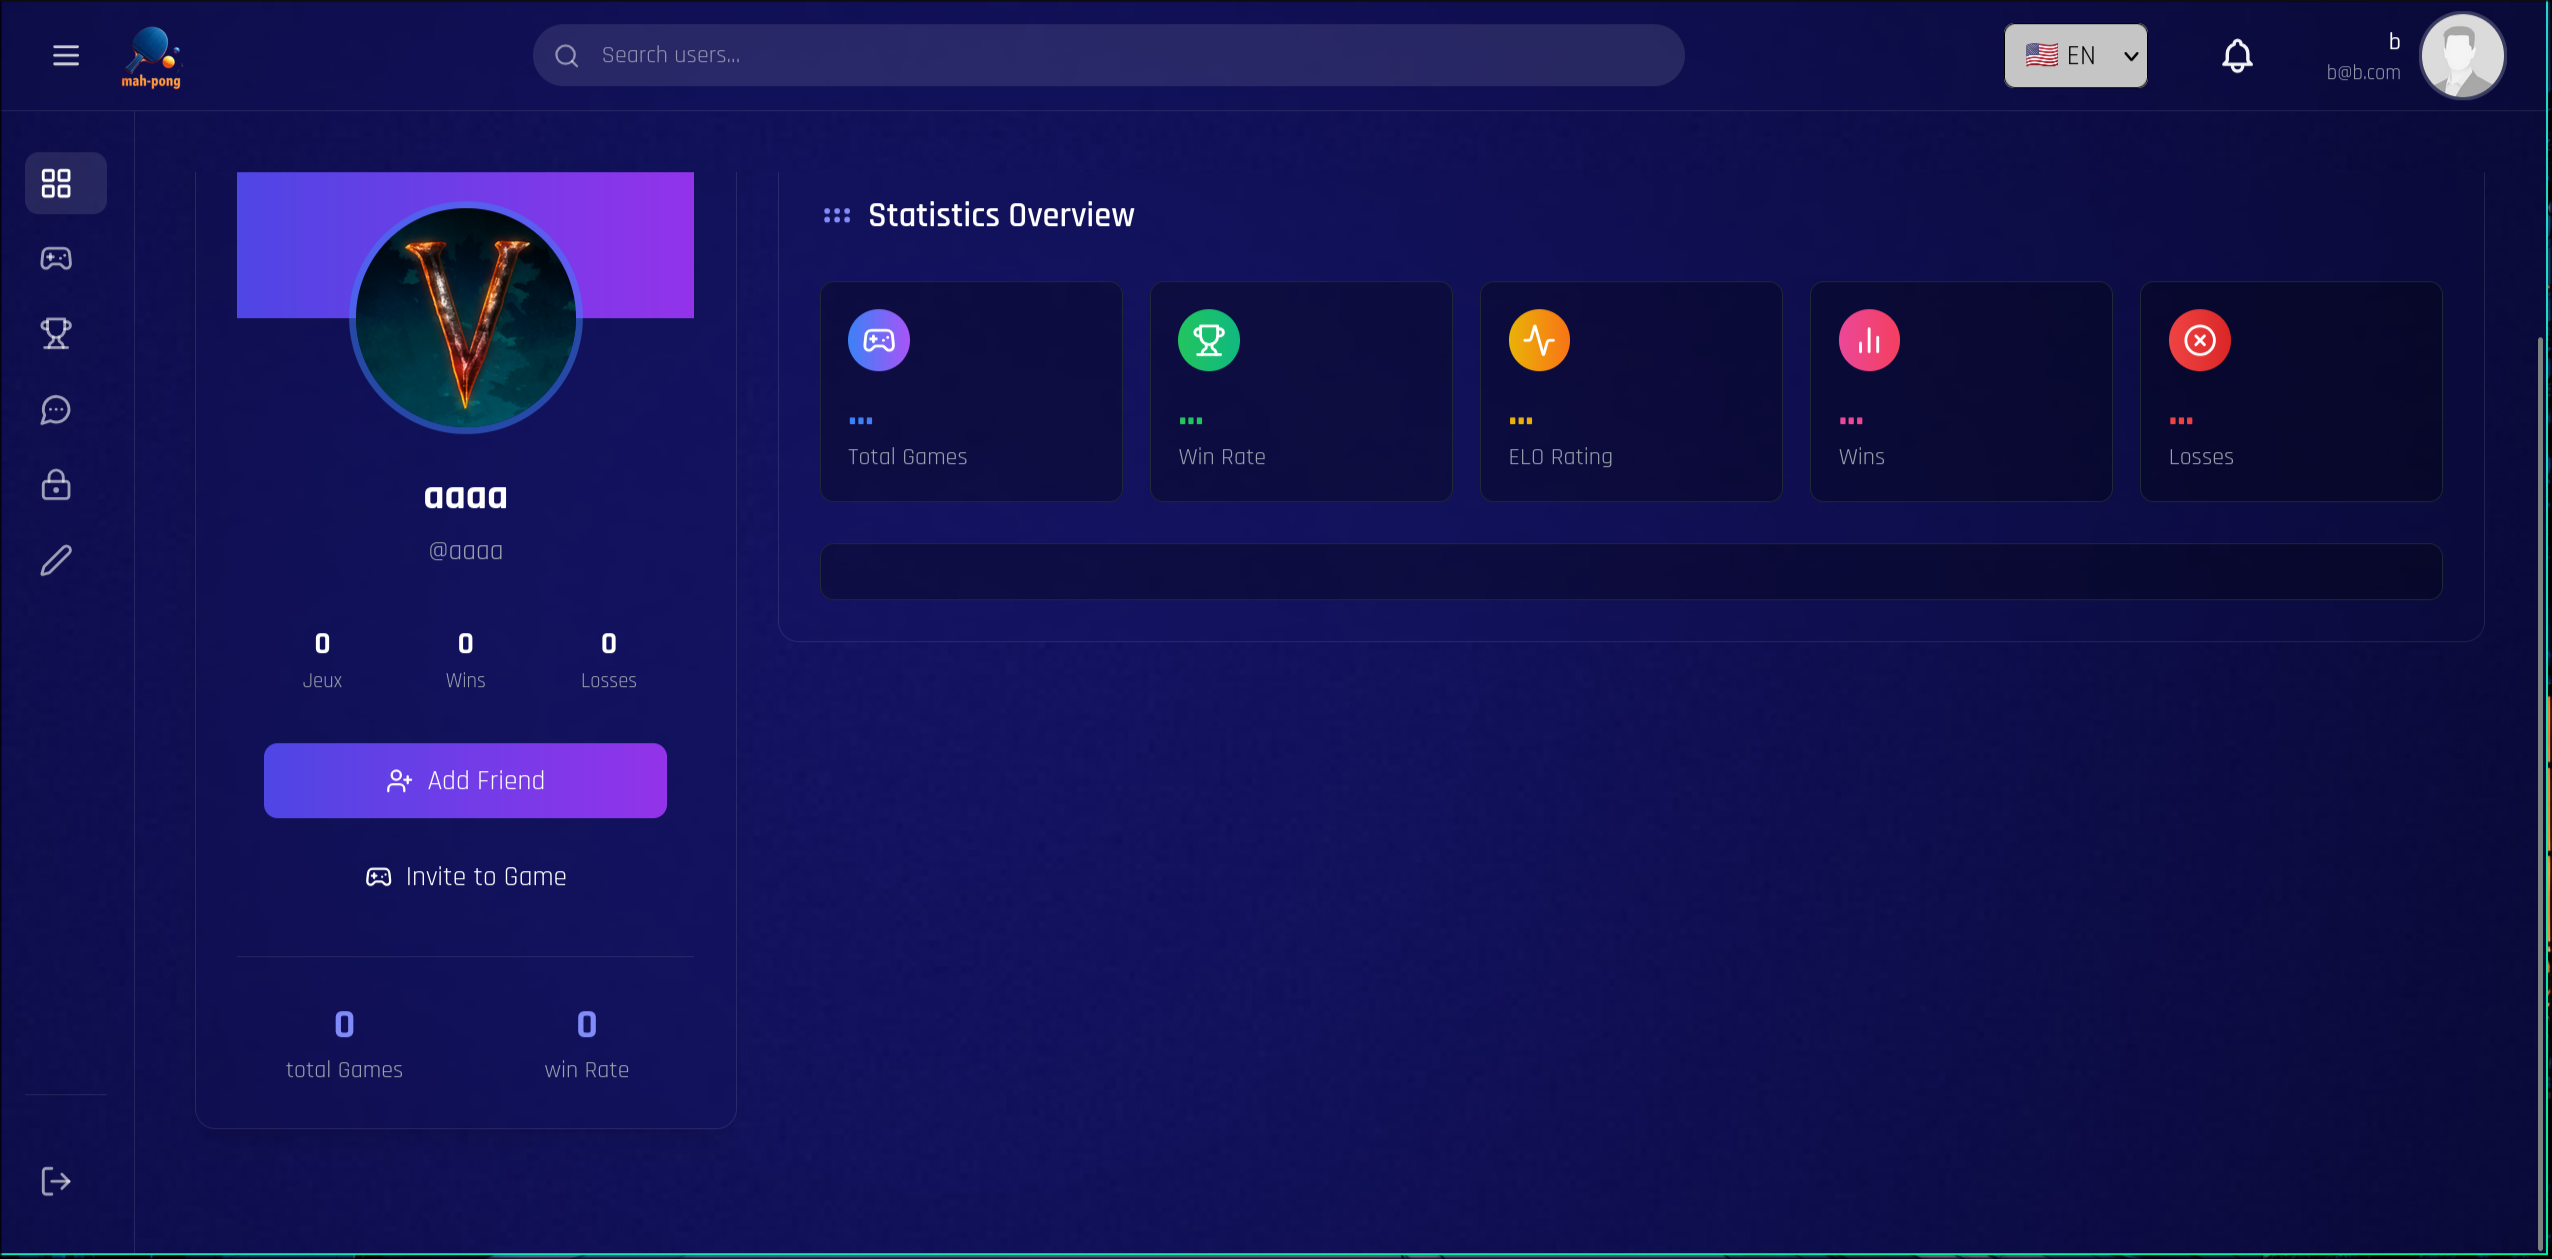
Task: Select the Win Rate card label
Action: coord(1221,457)
